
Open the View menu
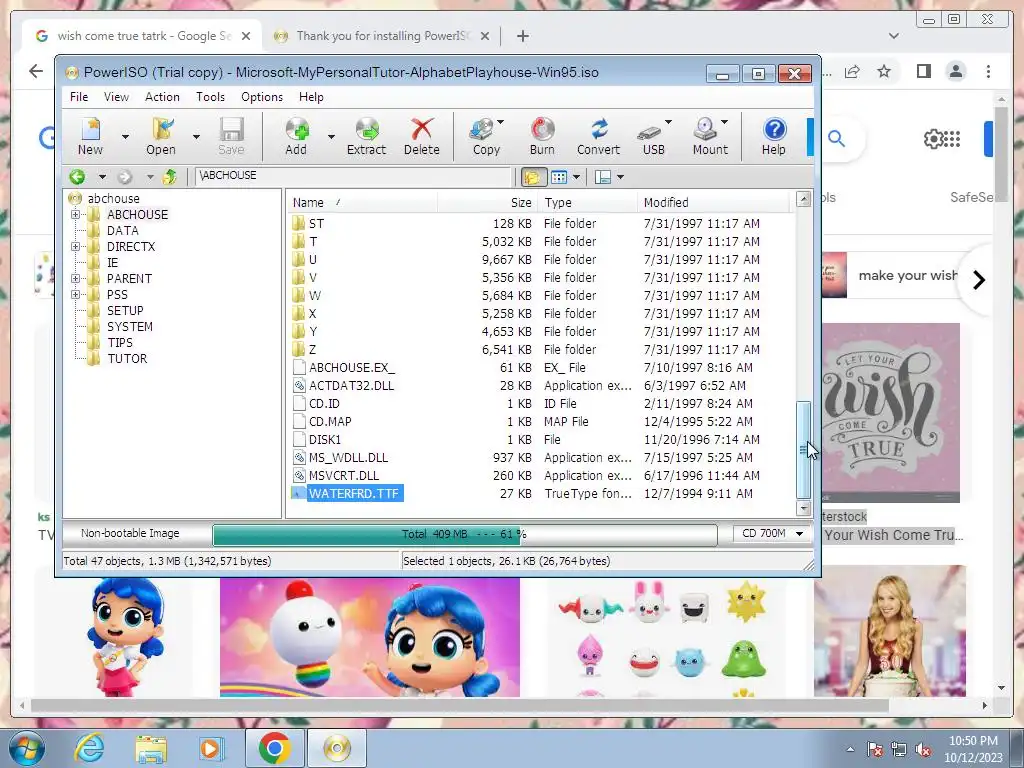pos(116,97)
